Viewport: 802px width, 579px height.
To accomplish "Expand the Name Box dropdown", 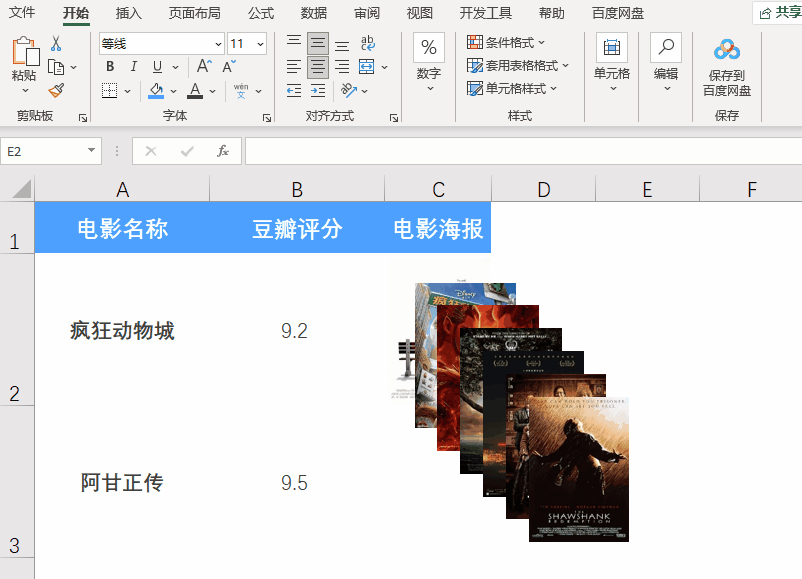I will click(91, 150).
